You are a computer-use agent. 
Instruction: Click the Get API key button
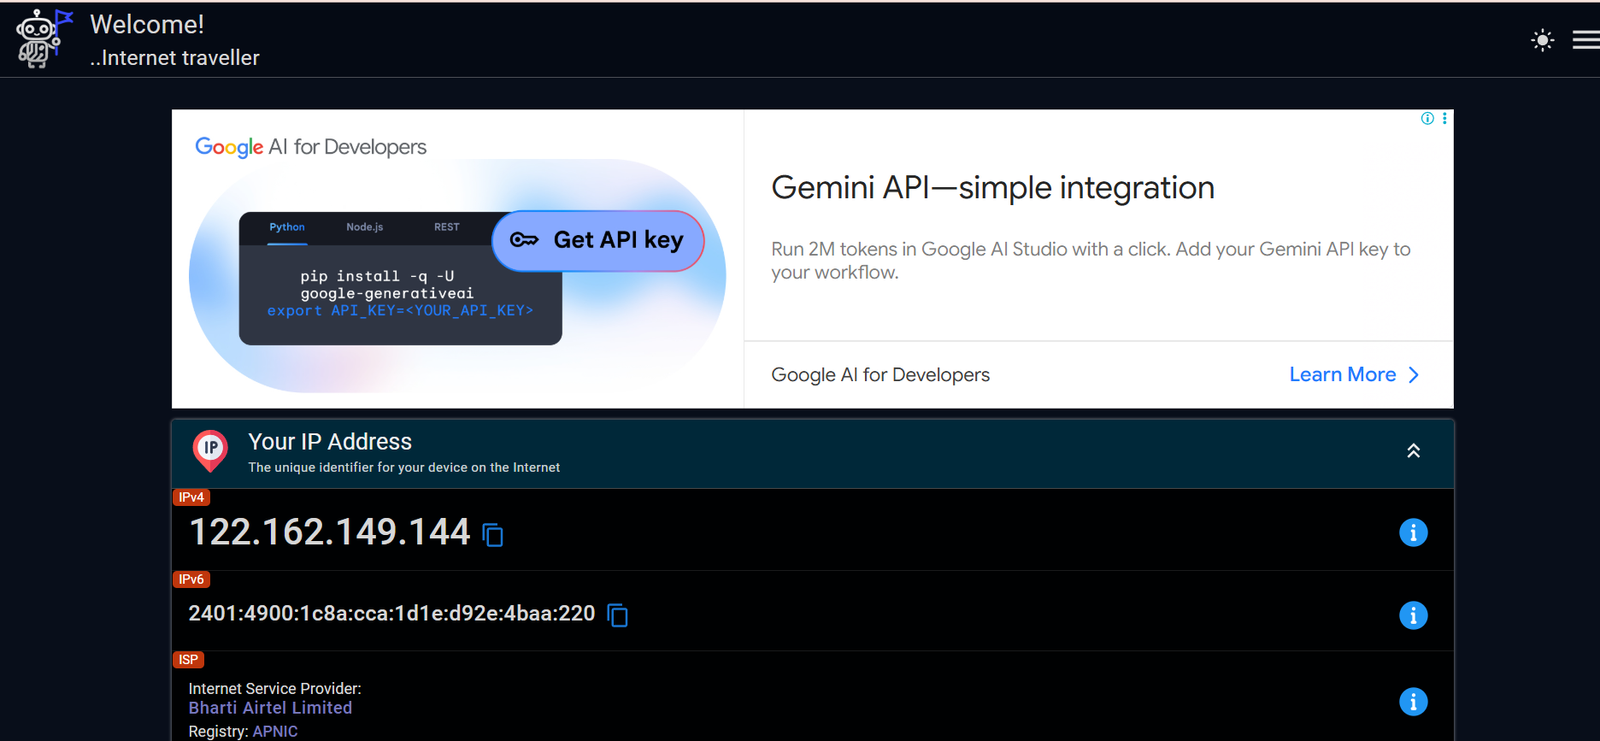click(598, 240)
